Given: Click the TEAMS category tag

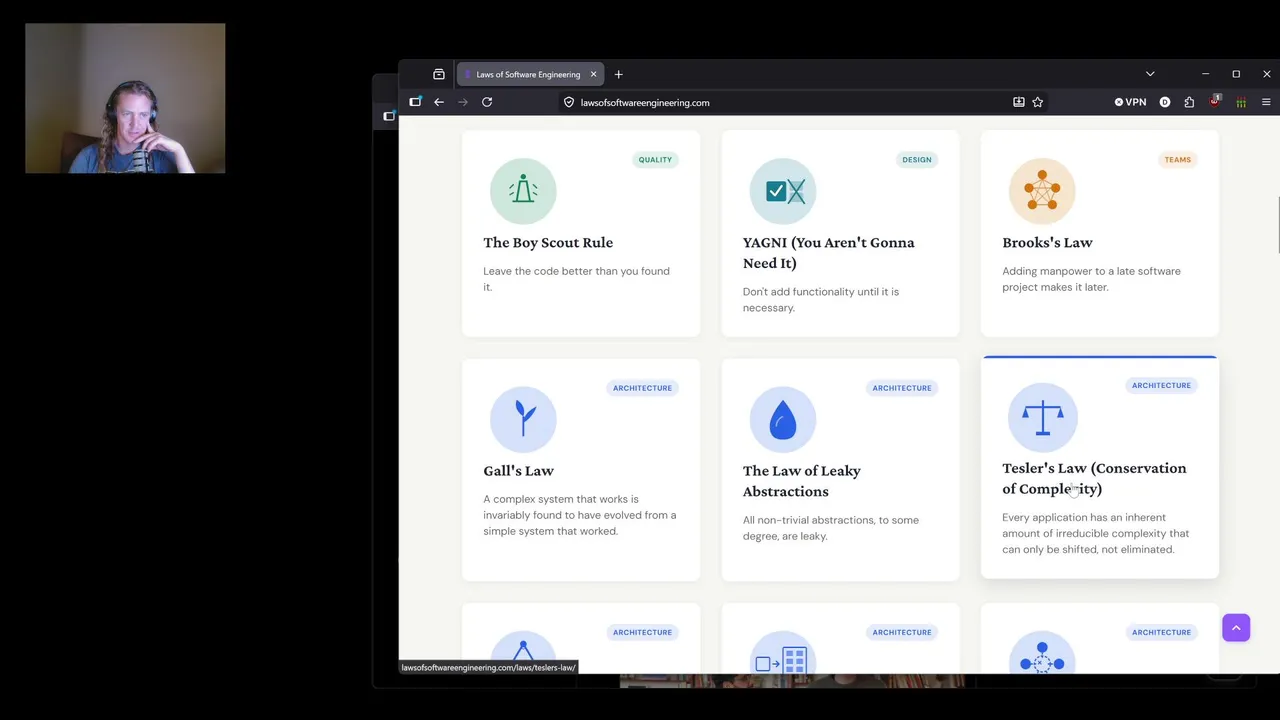Looking at the screenshot, I should 1177,159.
